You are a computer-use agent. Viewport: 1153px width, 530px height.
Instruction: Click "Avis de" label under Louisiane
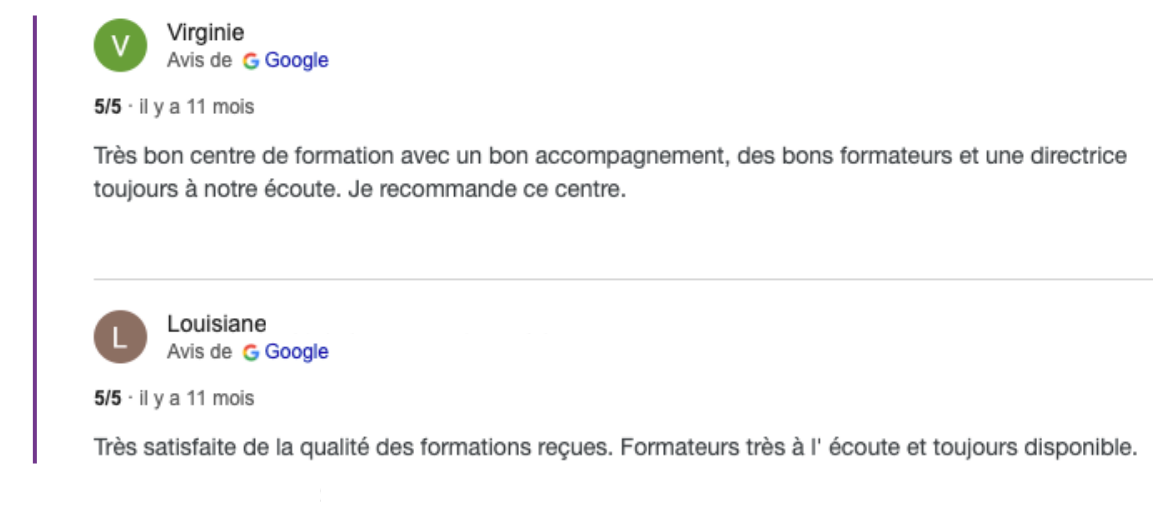(x=199, y=353)
